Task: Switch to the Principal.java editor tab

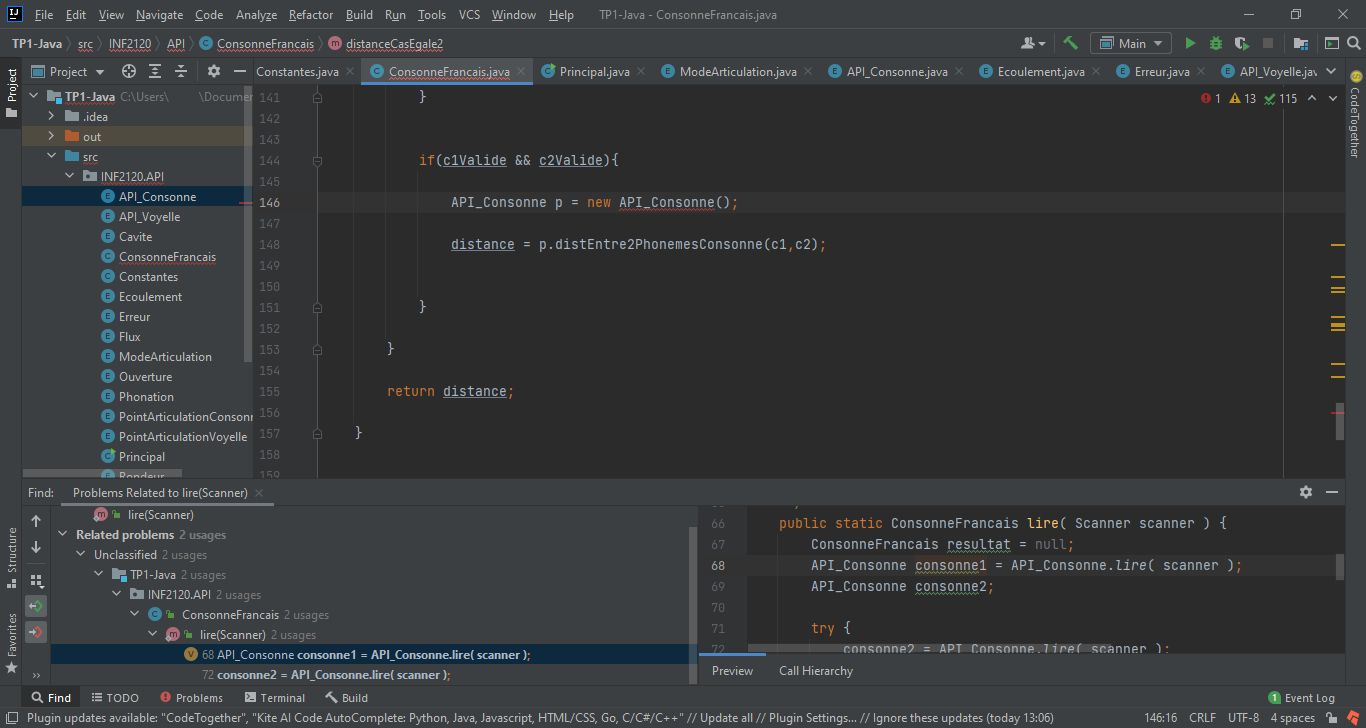Action: pos(593,72)
